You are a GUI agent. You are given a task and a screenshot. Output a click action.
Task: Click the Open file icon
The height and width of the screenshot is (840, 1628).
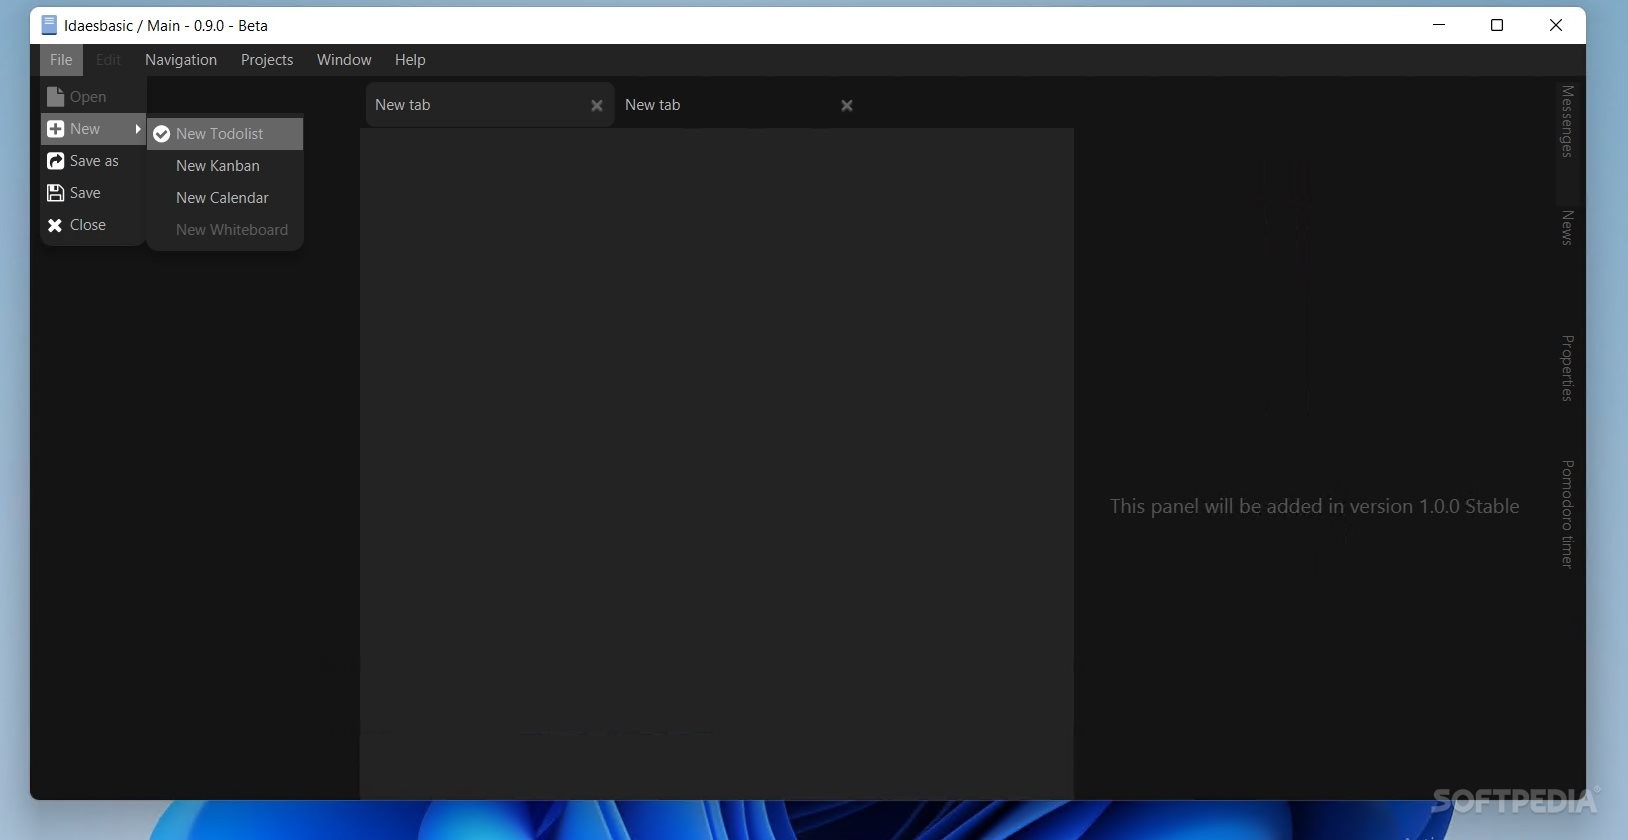[x=55, y=97]
